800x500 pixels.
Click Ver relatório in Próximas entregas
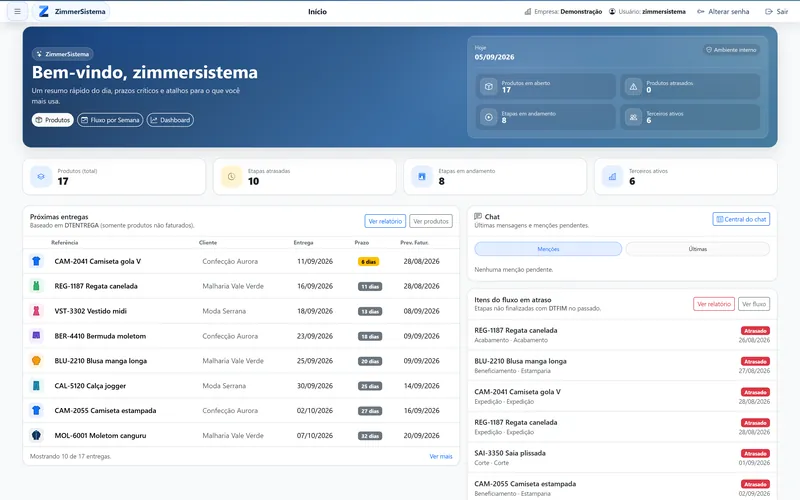(385, 221)
